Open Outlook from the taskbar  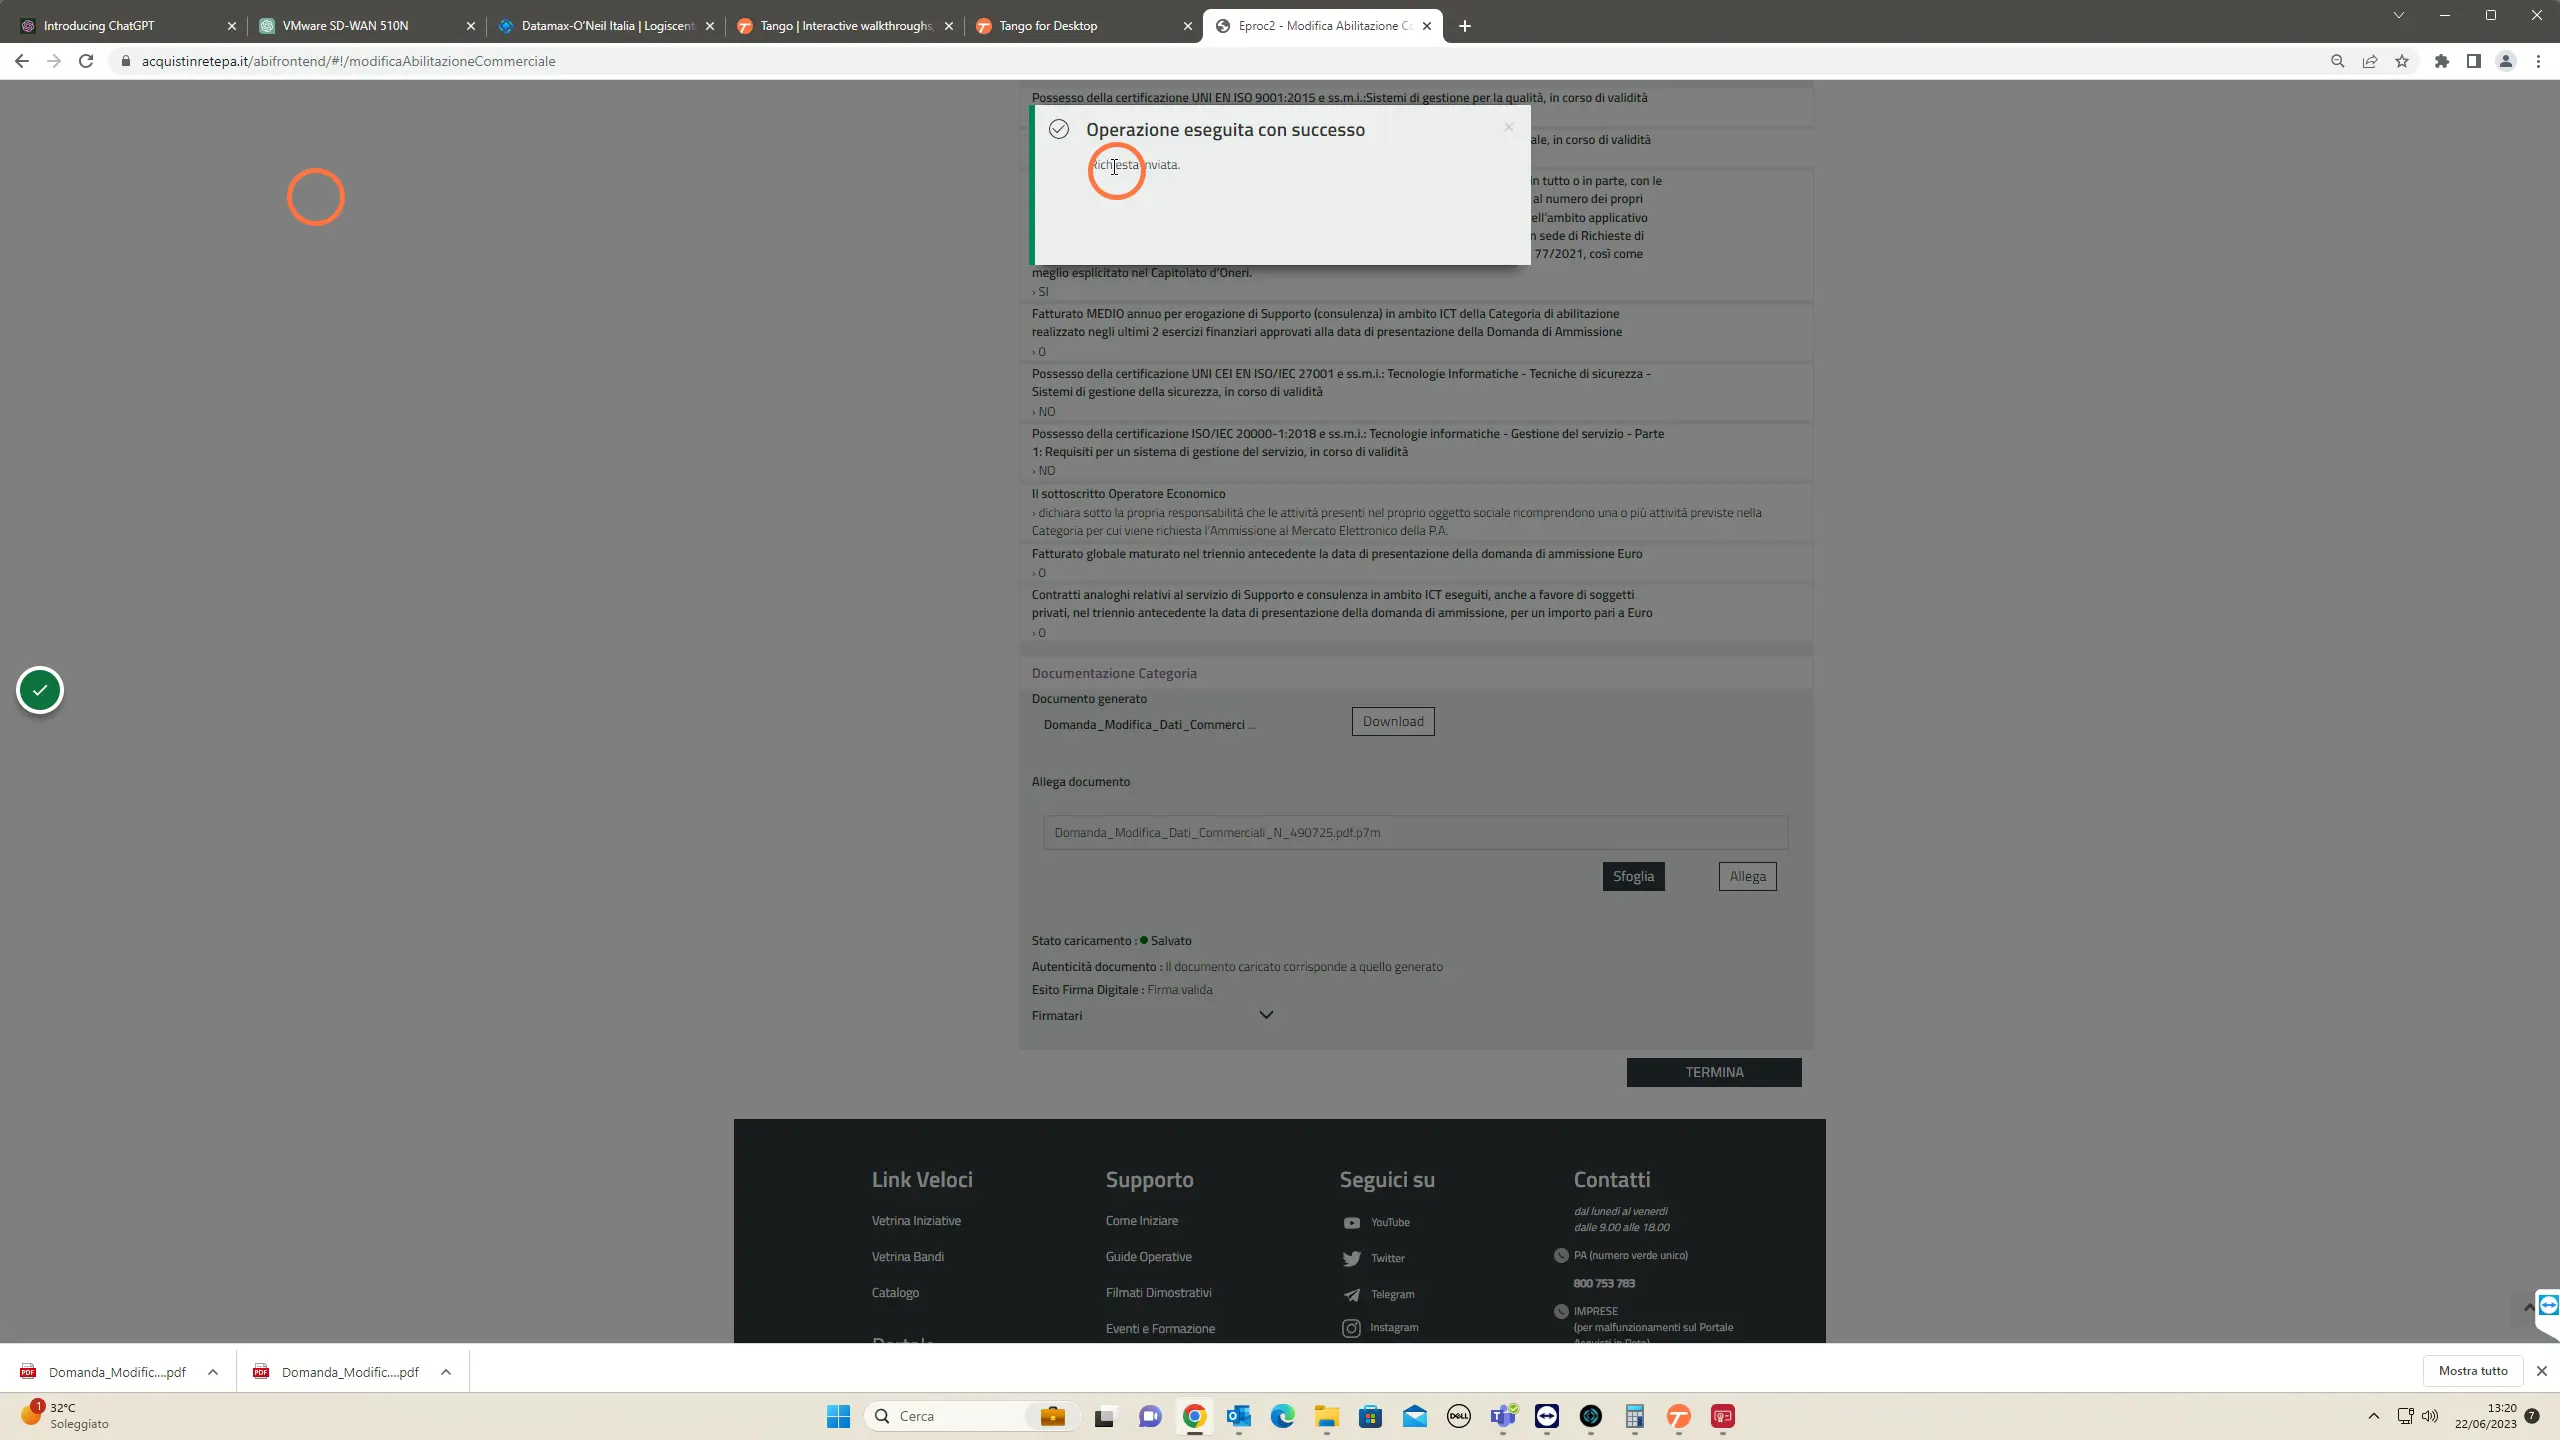1239,1416
